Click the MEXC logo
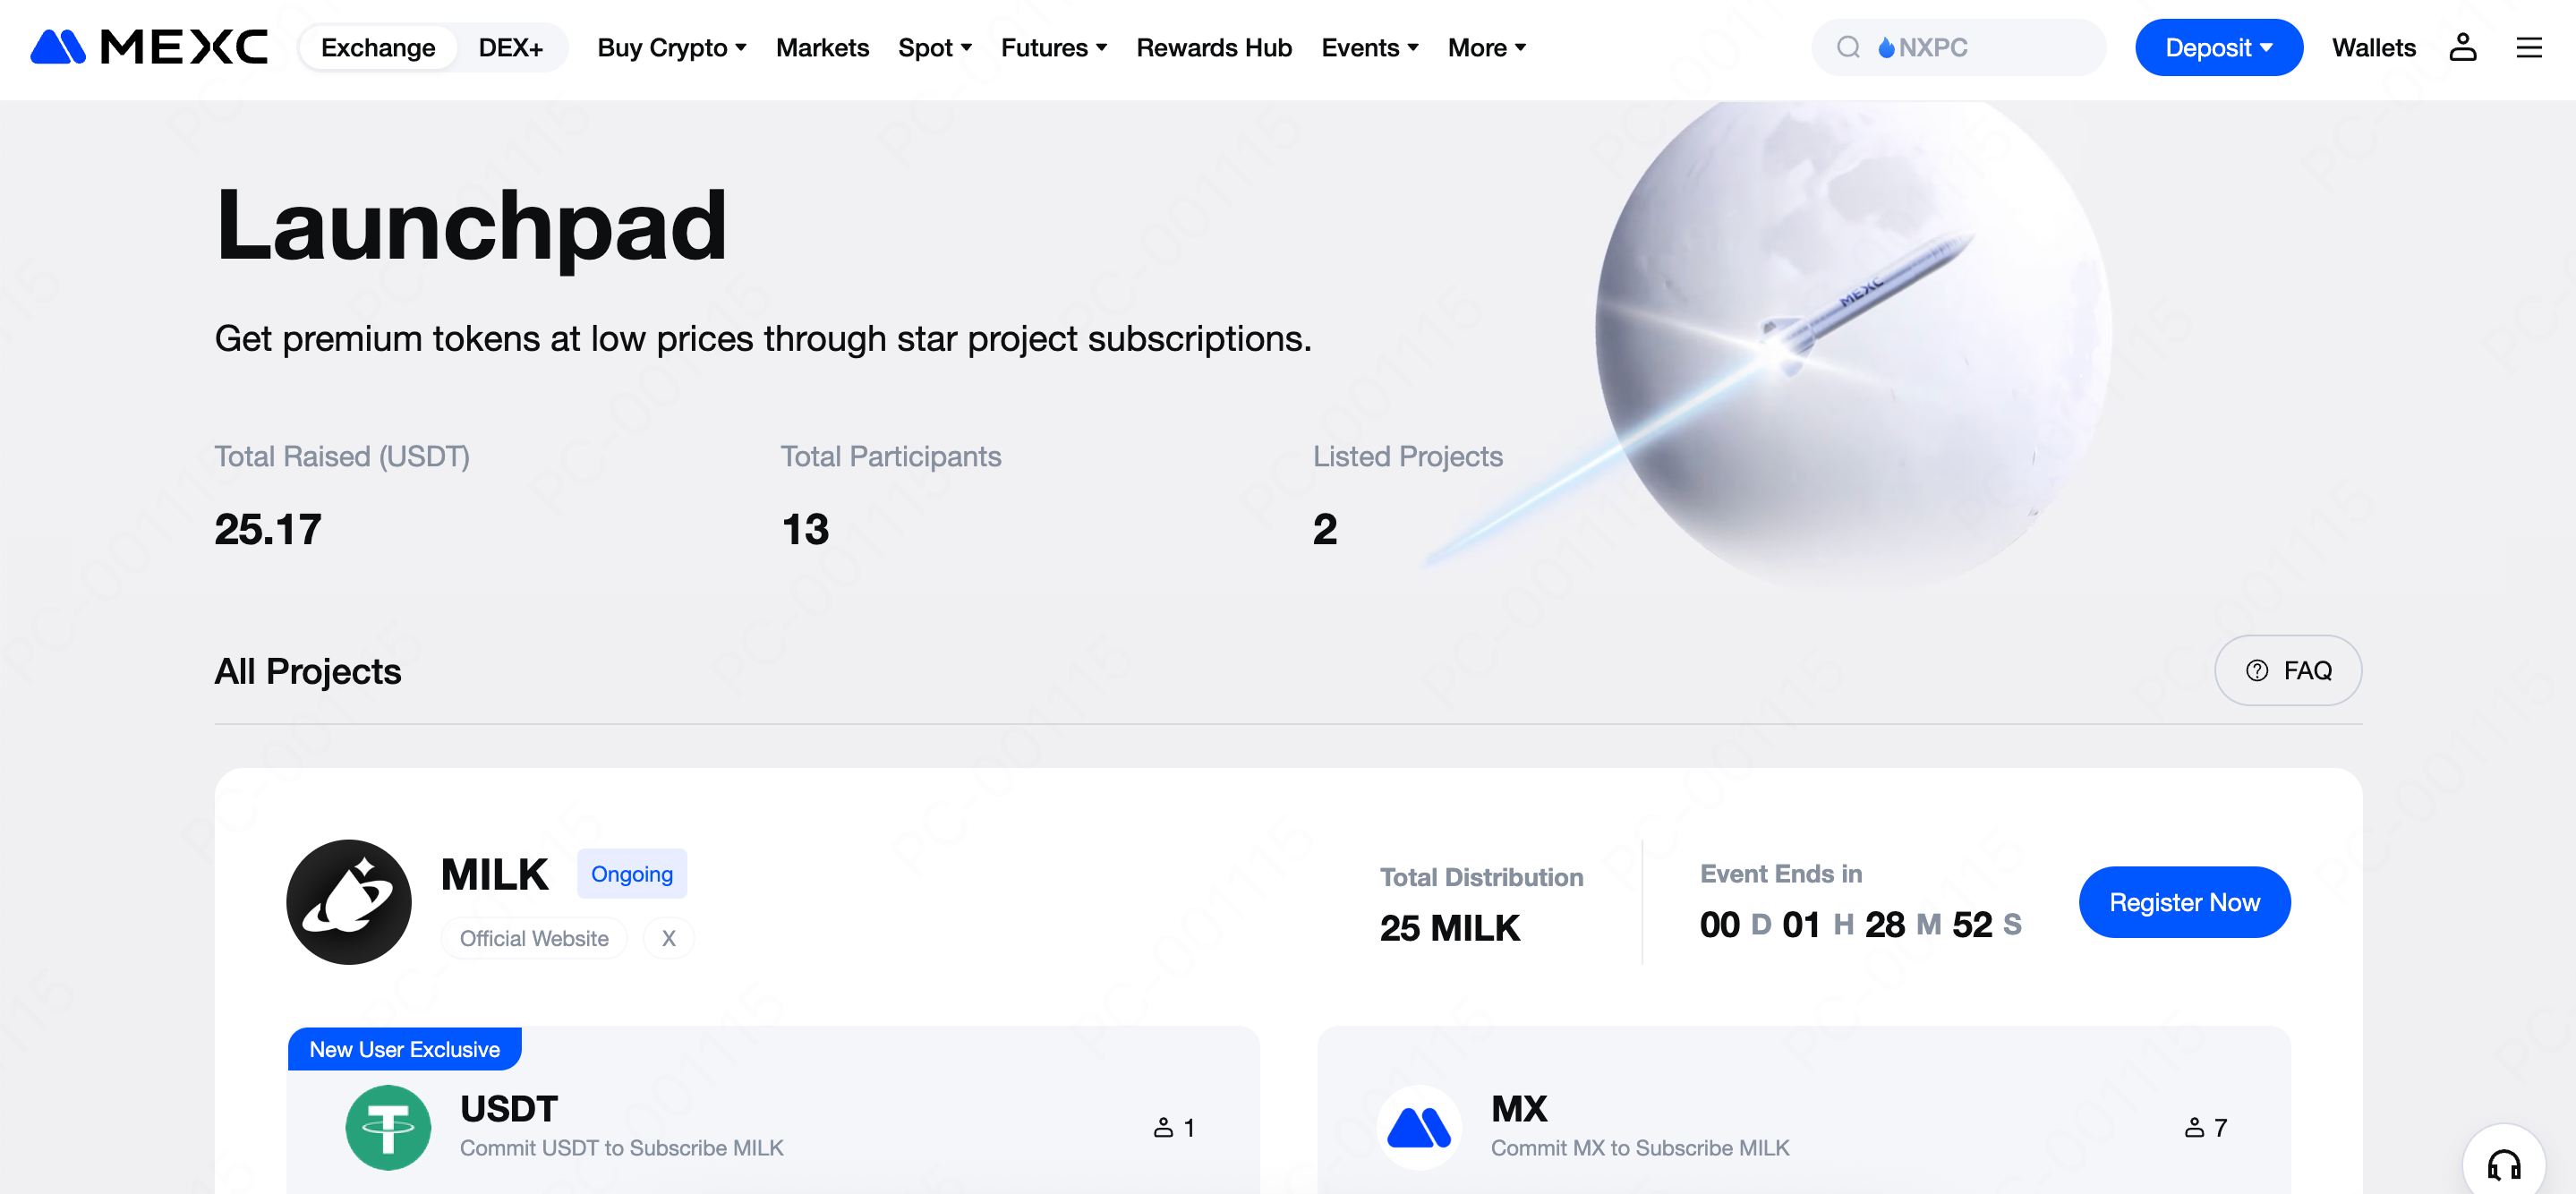Viewport: 2576px width, 1194px height. 149,47
